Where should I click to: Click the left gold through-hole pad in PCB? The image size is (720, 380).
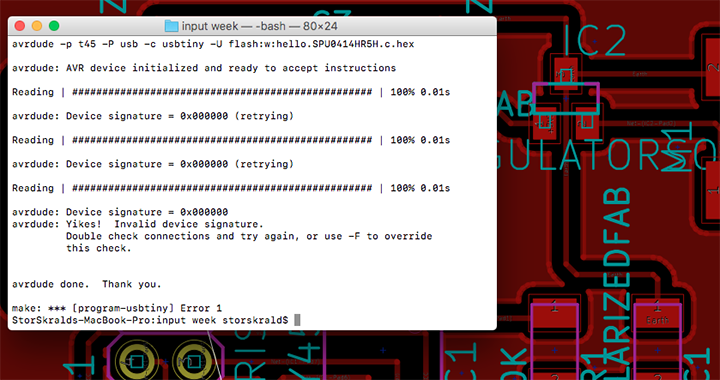(x=136, y=362)
